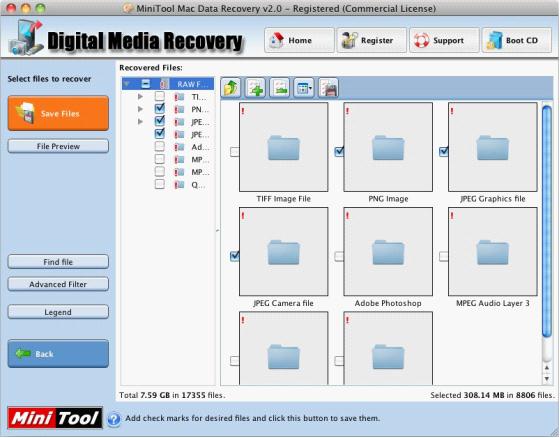Click the up-folder green arrow toolbar icon

pos(231,88)
